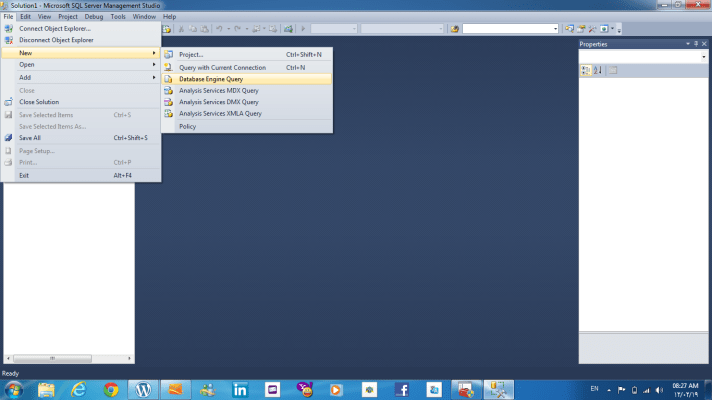
Task: Click the Save All disk icon
Action: [9, 138]
